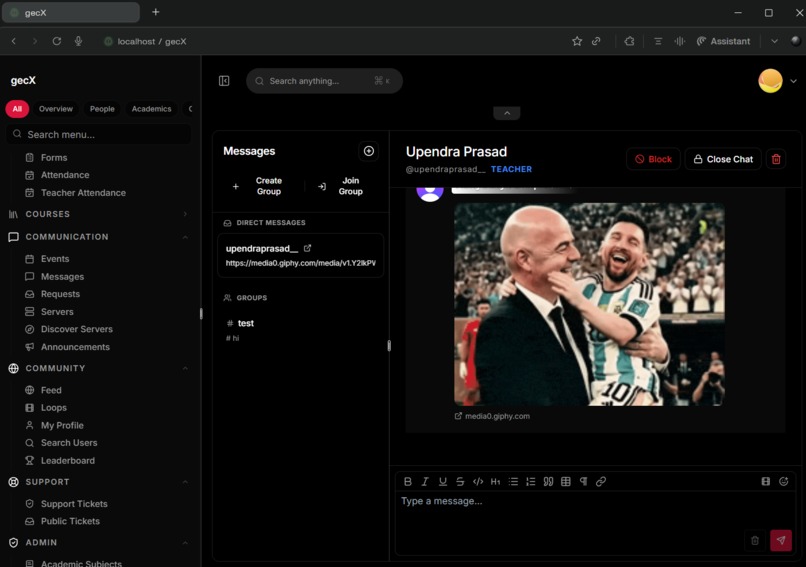Insert inline code with the code icon
806x567 pixels.
pyautogui.click(x=478, y=482)
